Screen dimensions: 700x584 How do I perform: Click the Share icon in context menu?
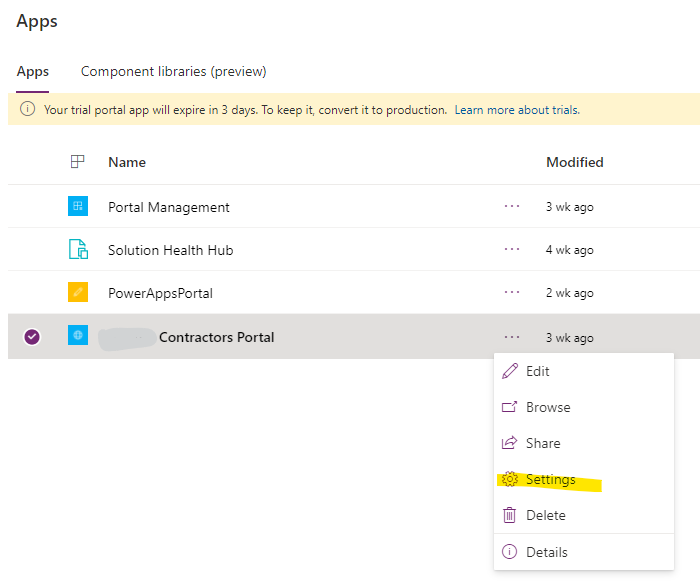click(x=509, y=442)
